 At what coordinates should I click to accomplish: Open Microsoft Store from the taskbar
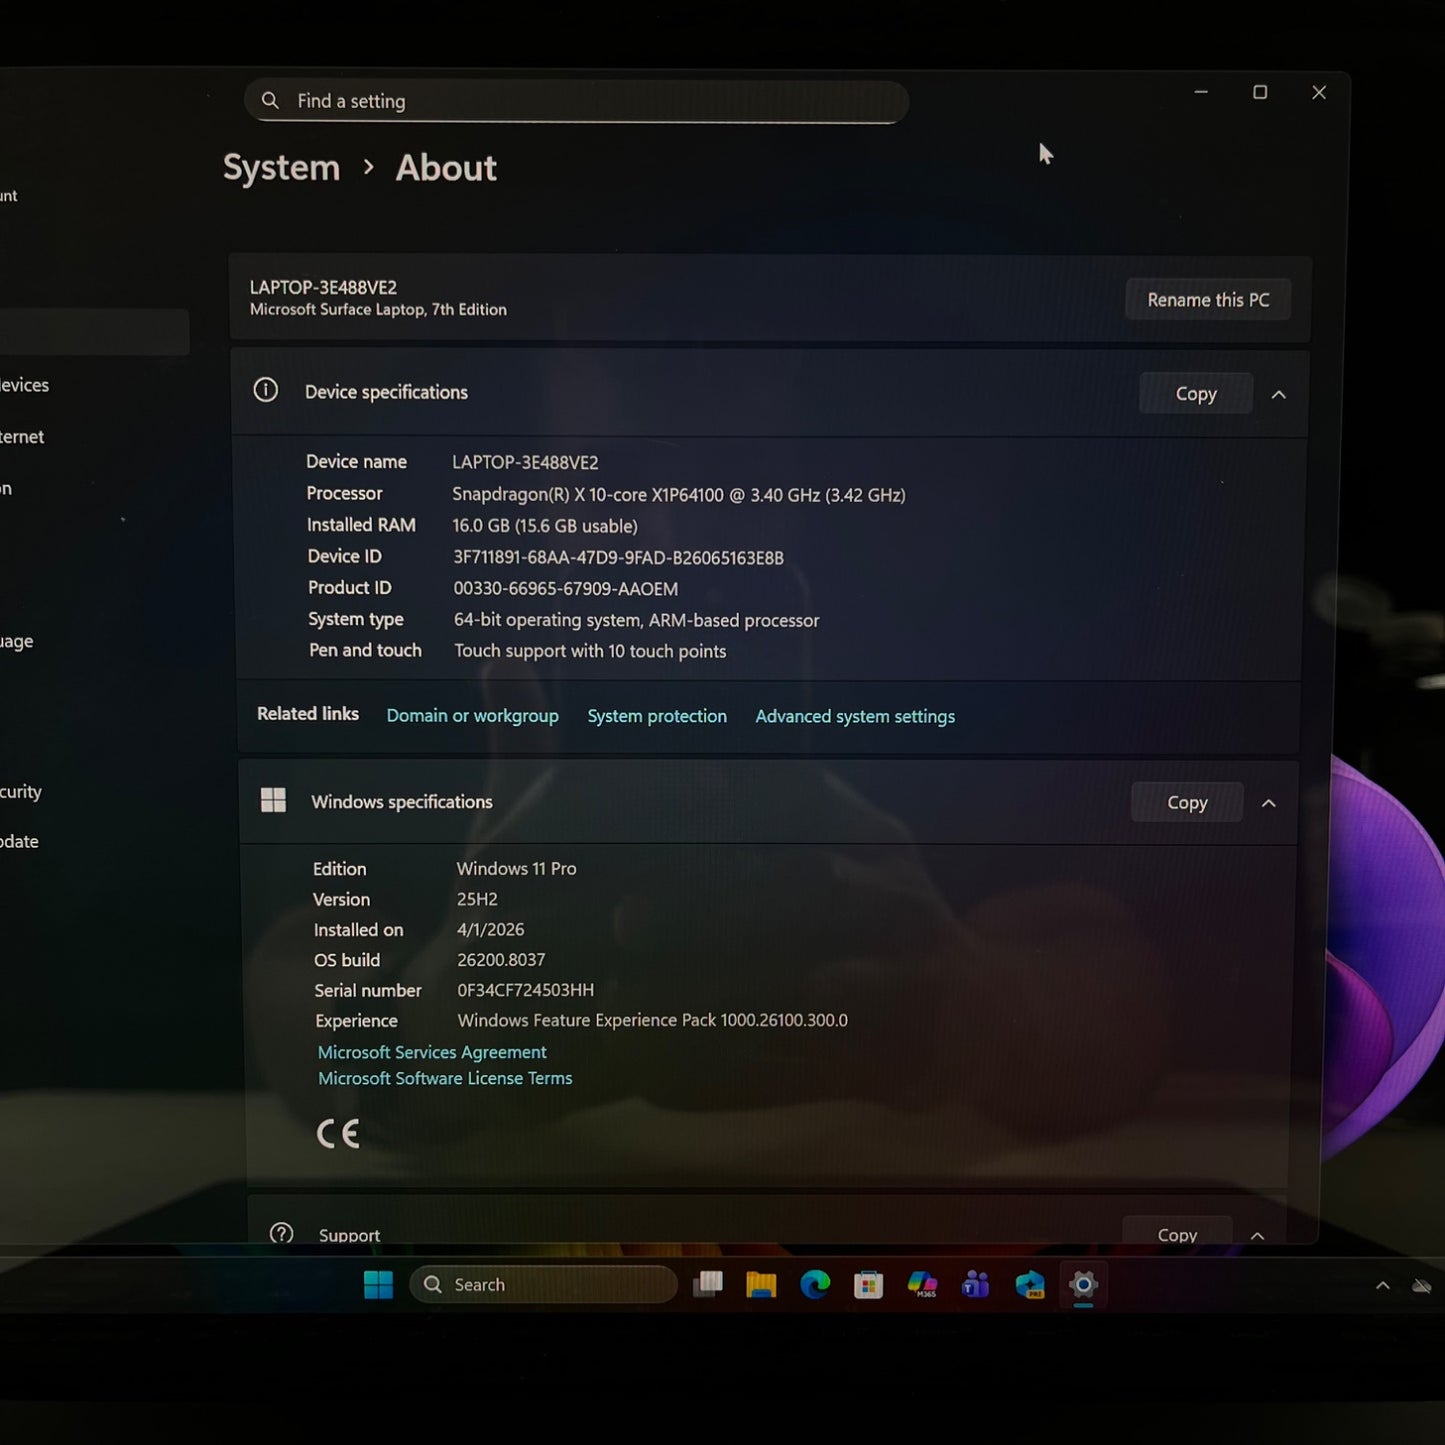[868, 1285]
